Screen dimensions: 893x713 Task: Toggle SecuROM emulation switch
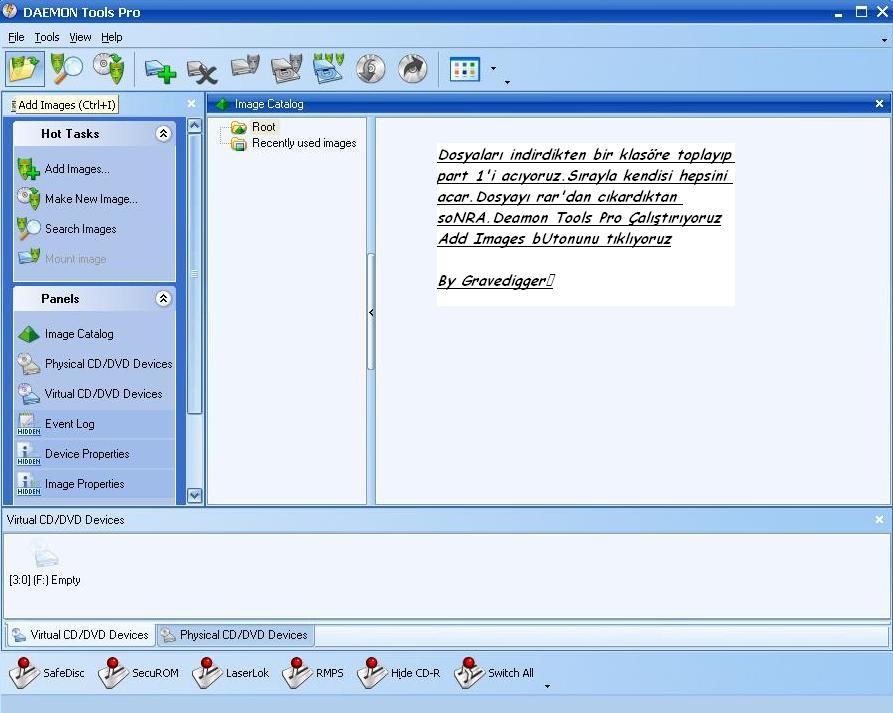pos(138,673)
